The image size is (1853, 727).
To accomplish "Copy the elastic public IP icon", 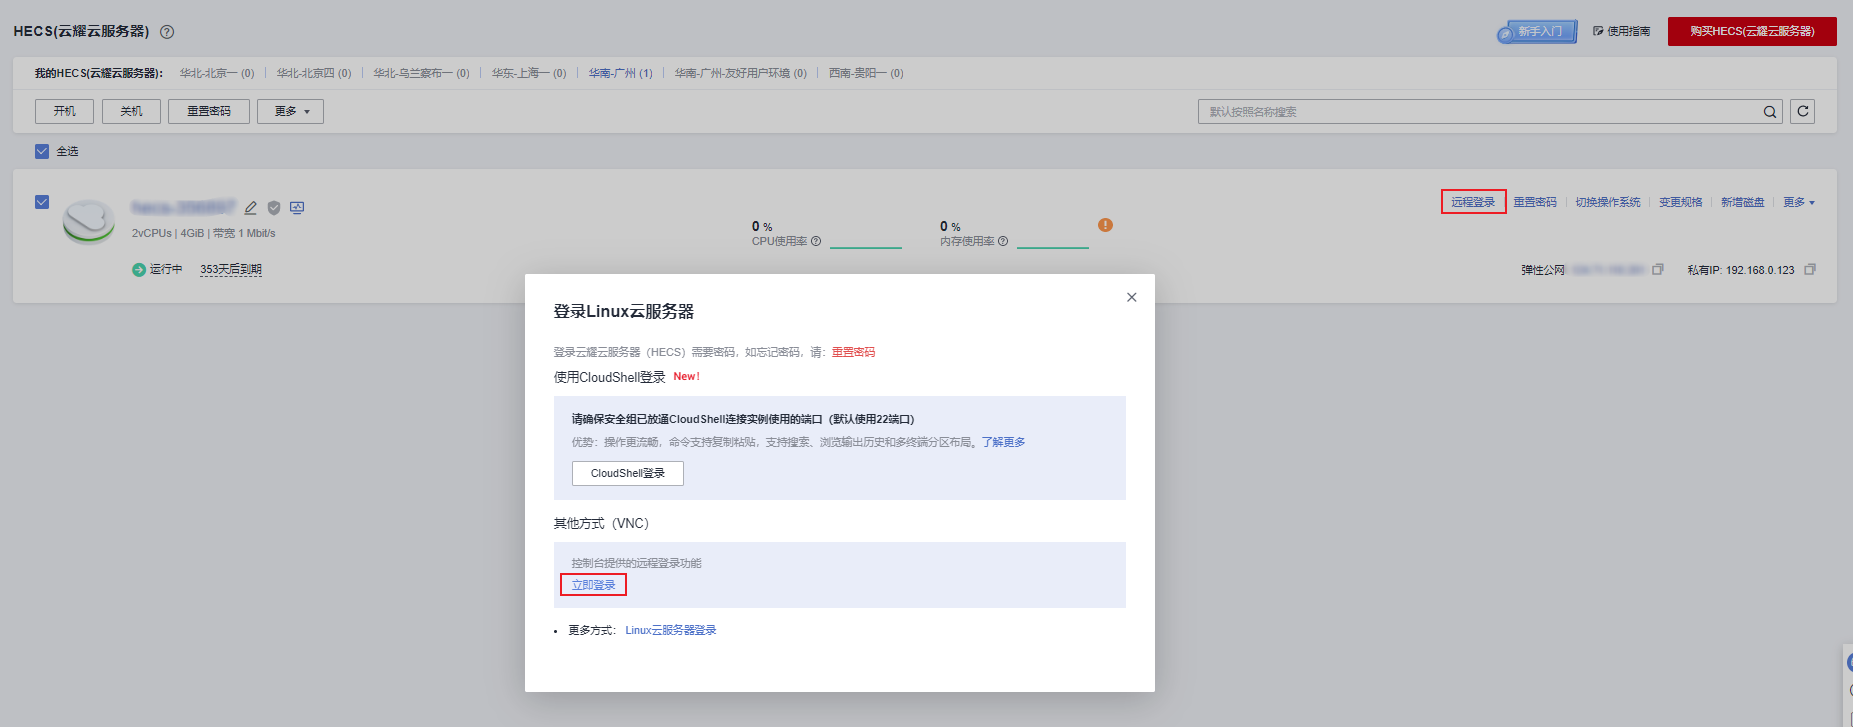I will pos(1658,269).
